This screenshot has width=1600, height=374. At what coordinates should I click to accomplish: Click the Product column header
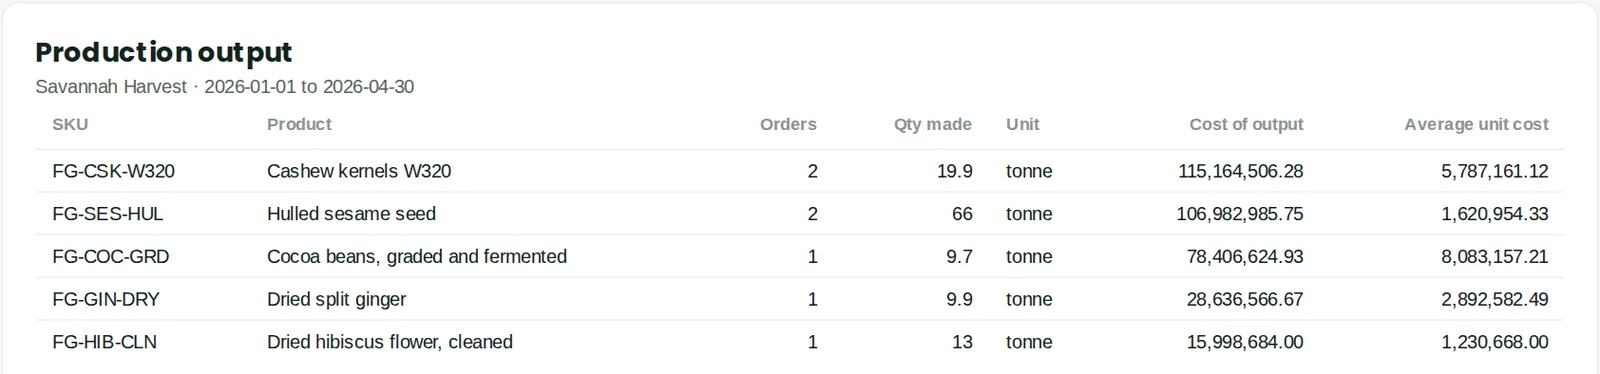[x=299, y=125]
